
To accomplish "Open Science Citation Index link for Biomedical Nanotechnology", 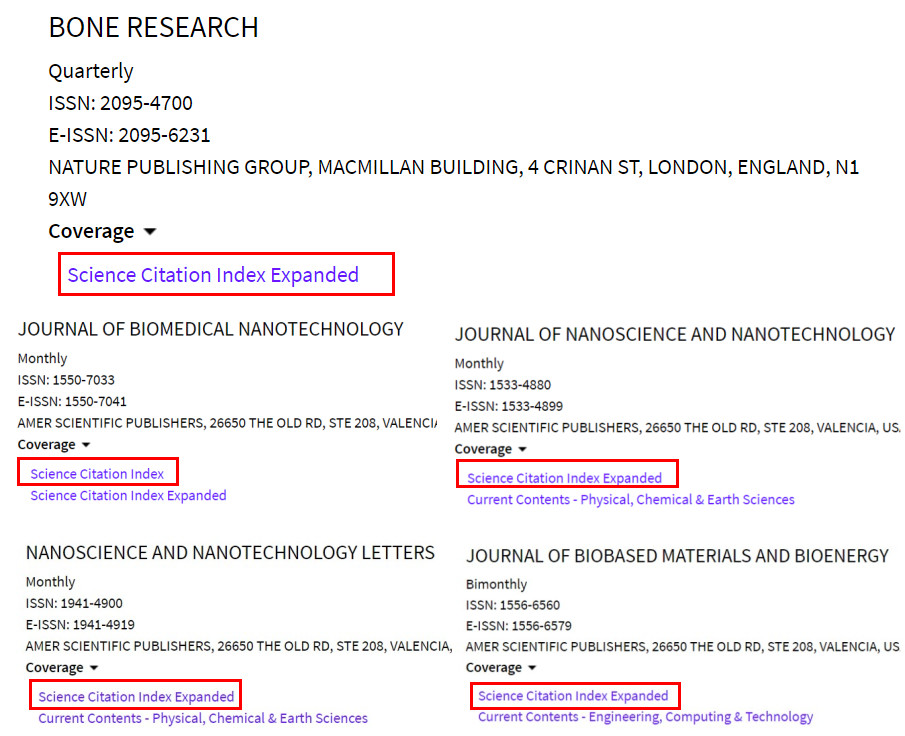I will [x=97, y=474].
